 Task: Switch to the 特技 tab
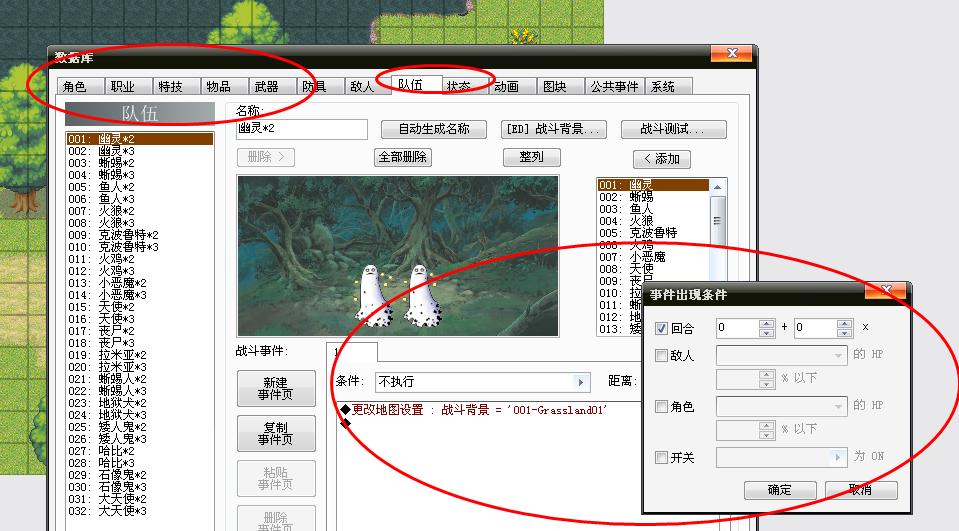(176, 86)
